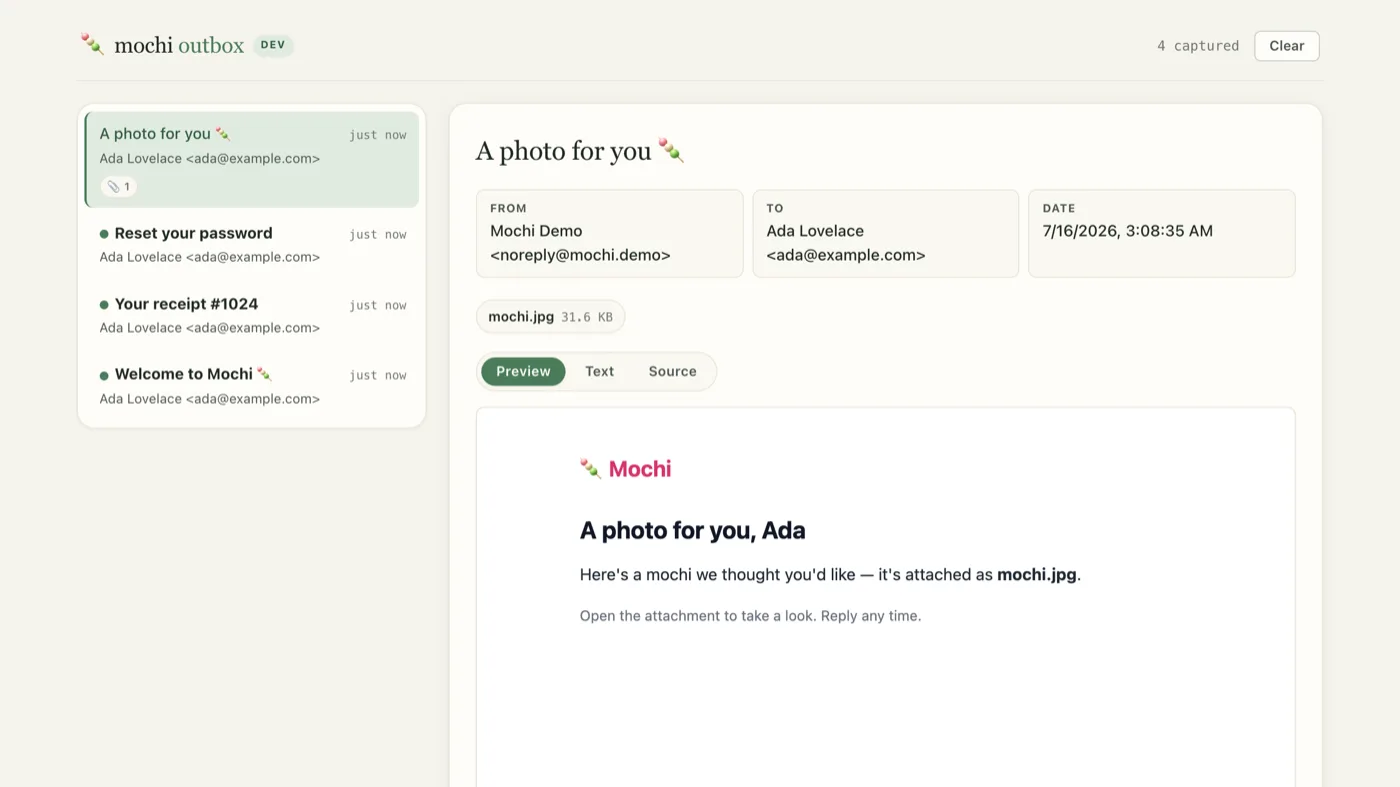Click 'just now' timestamp on Welcome to Mochi
1400x787 pixels.
(378, 376)
